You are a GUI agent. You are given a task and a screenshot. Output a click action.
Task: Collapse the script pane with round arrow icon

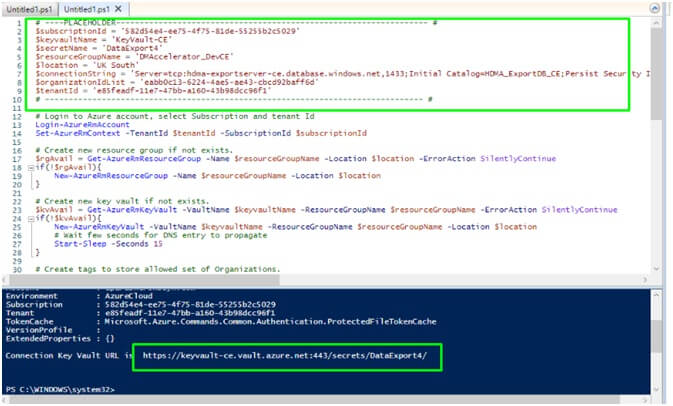654,8
